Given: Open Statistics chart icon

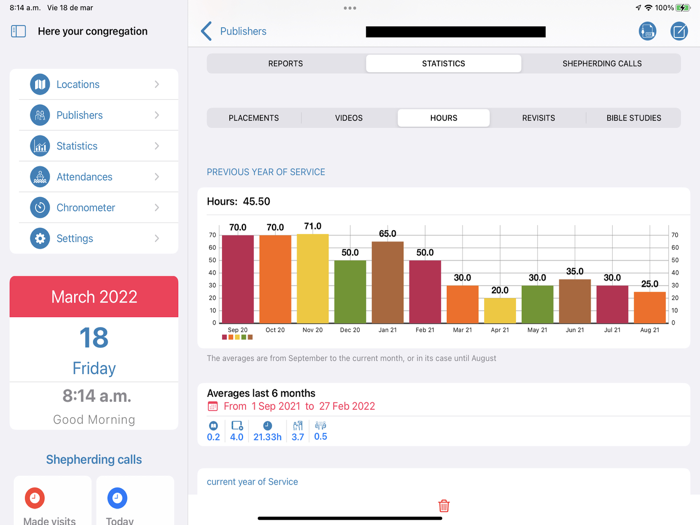Looking at the screenshot, I should tap(40, 146).
